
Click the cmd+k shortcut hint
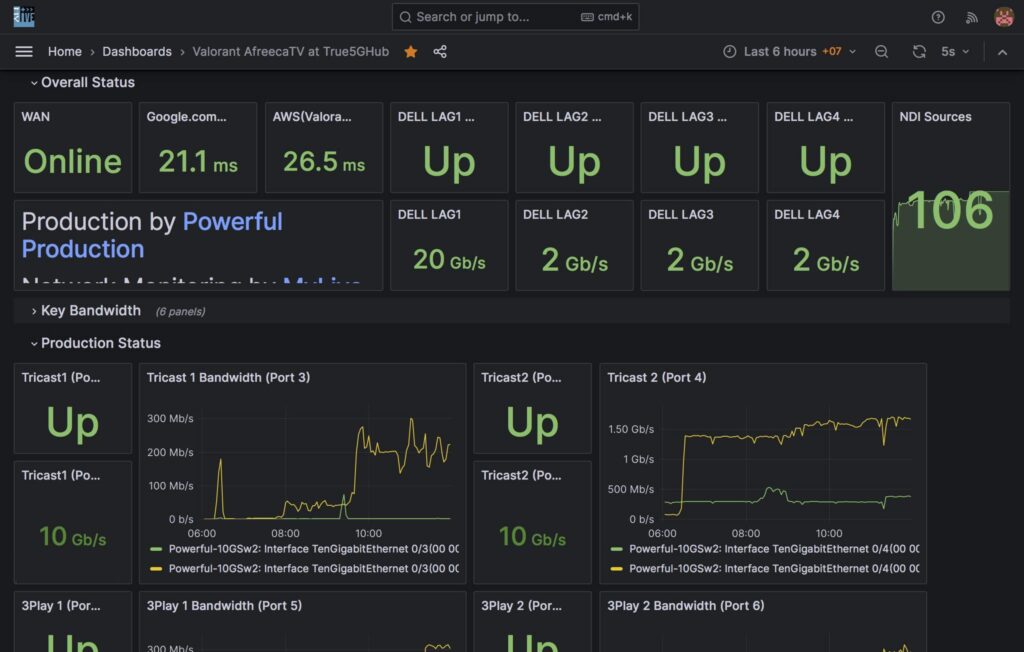coord(607,17)
